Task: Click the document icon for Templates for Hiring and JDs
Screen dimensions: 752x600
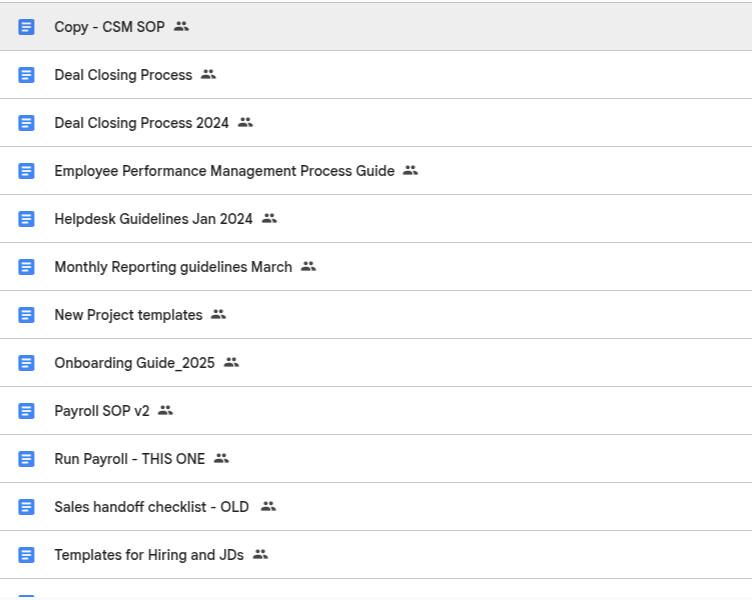Action: pos(27,555)
